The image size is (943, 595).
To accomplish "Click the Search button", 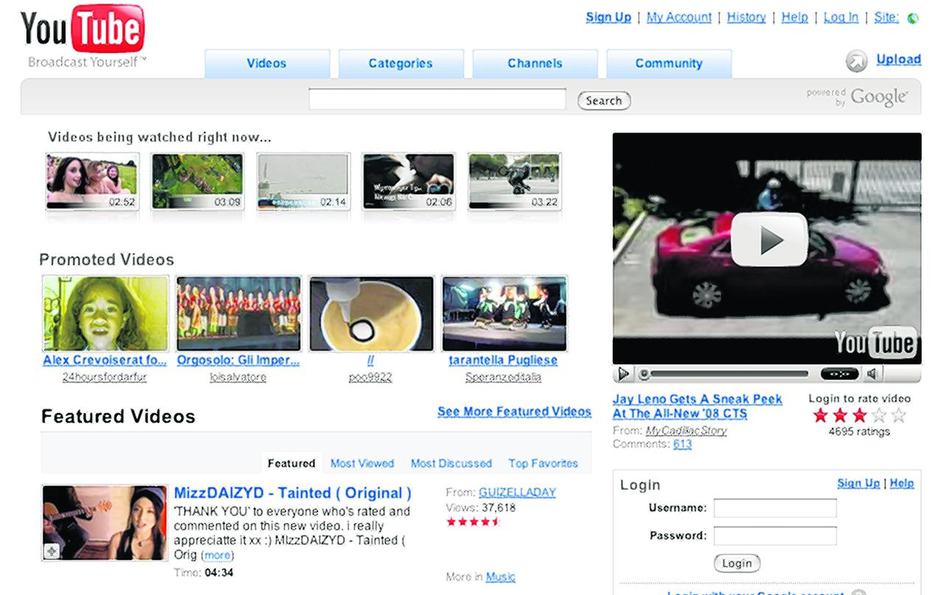I will [603, 100].
